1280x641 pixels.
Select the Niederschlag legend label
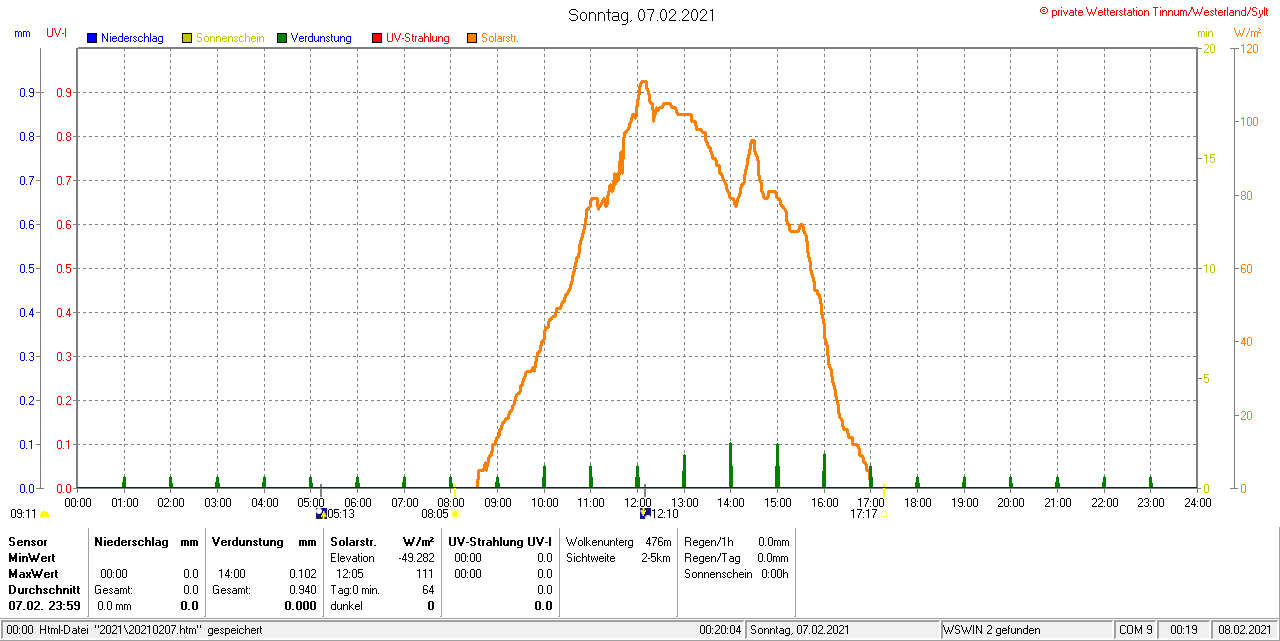click(133, 38)
